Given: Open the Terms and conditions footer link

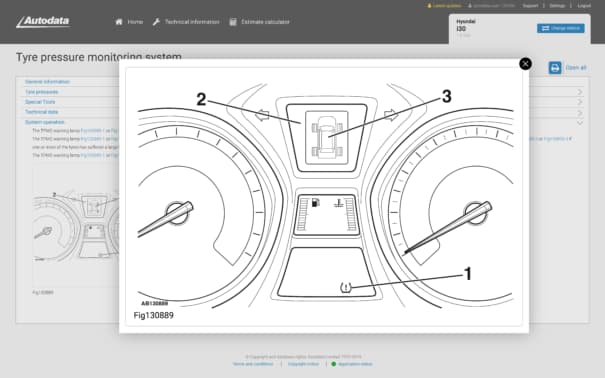Looking at the screenshot, I should [x=253, y=364].
